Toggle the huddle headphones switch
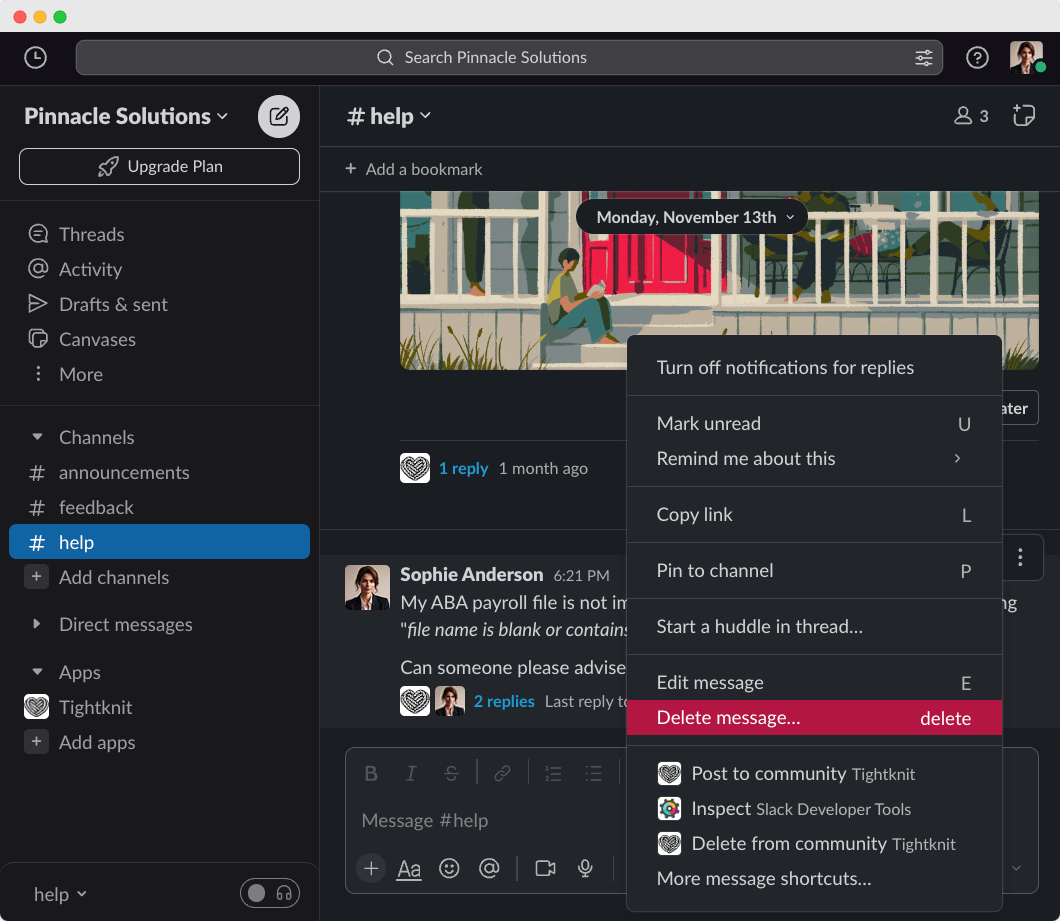The height and width of the screenshot is (921, 1060). pos(270,893)
